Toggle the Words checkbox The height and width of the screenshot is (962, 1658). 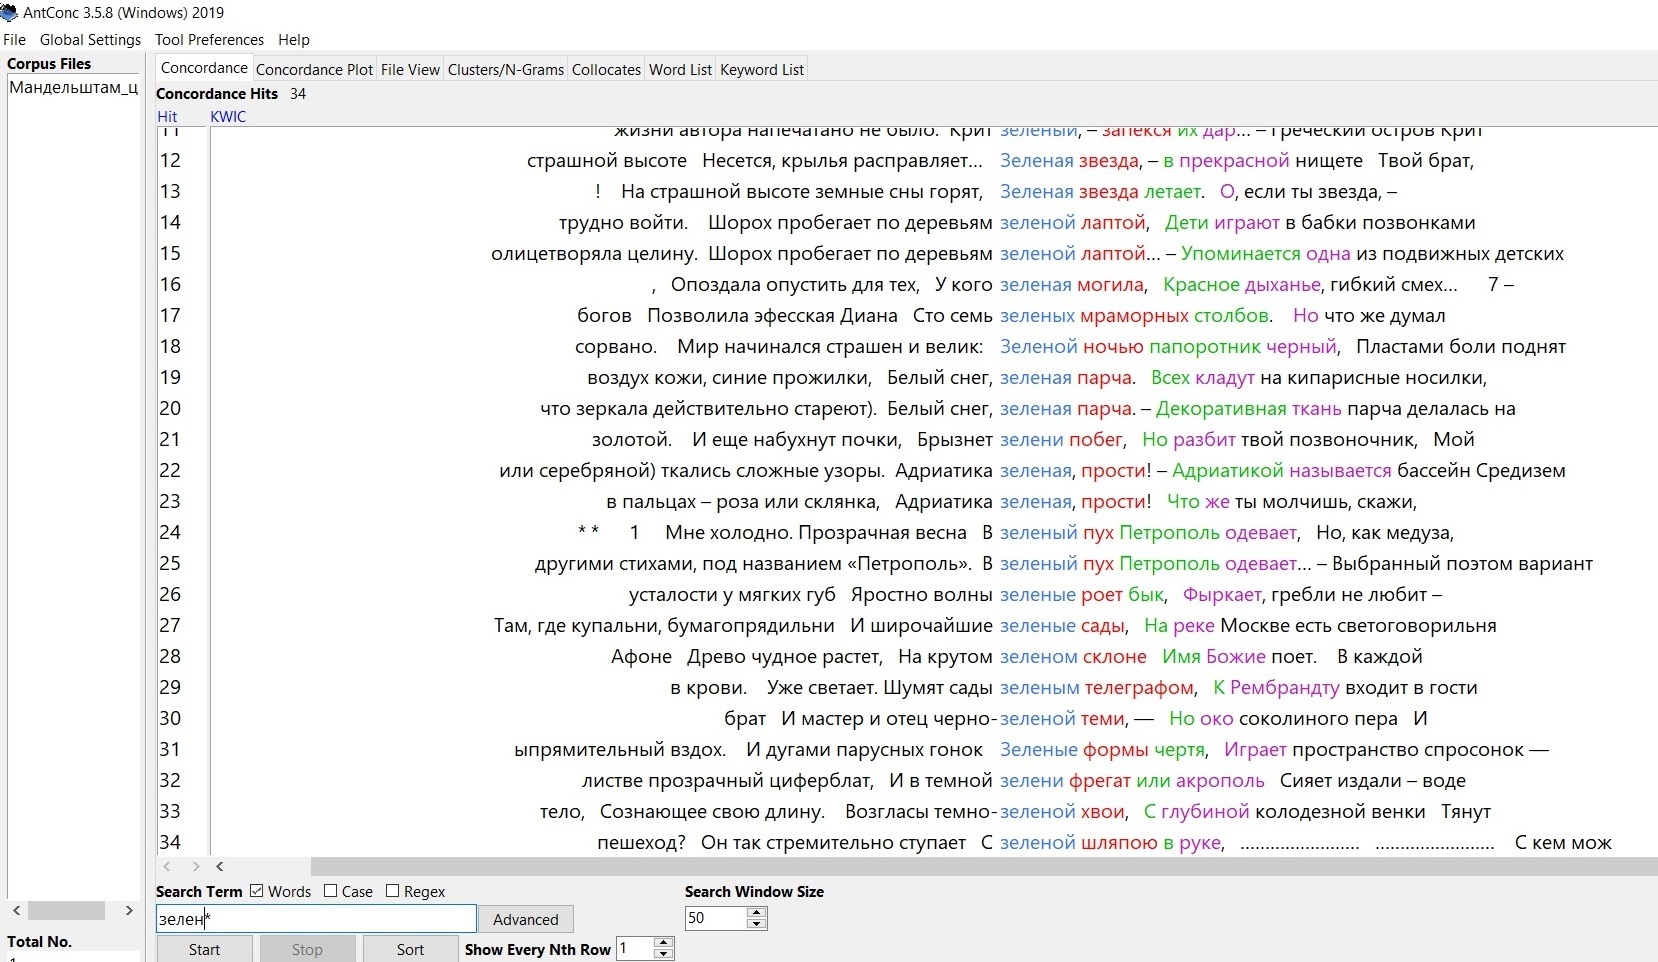pyautogui.click(x=257, y=891)
